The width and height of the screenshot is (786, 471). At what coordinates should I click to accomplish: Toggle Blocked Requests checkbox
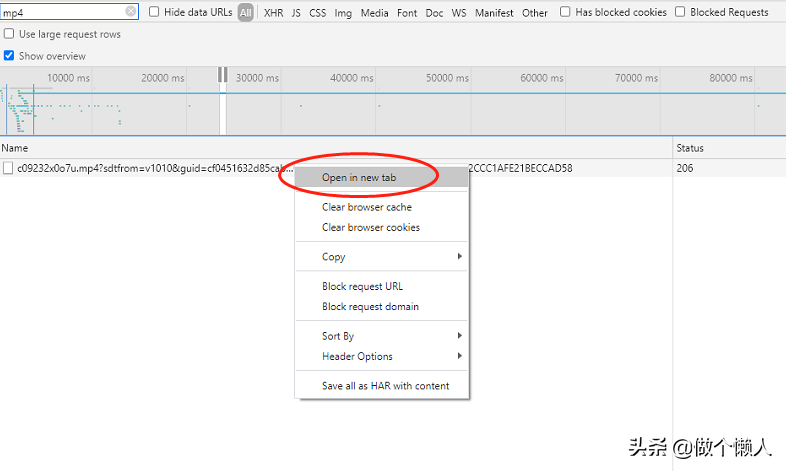[681, 12]
